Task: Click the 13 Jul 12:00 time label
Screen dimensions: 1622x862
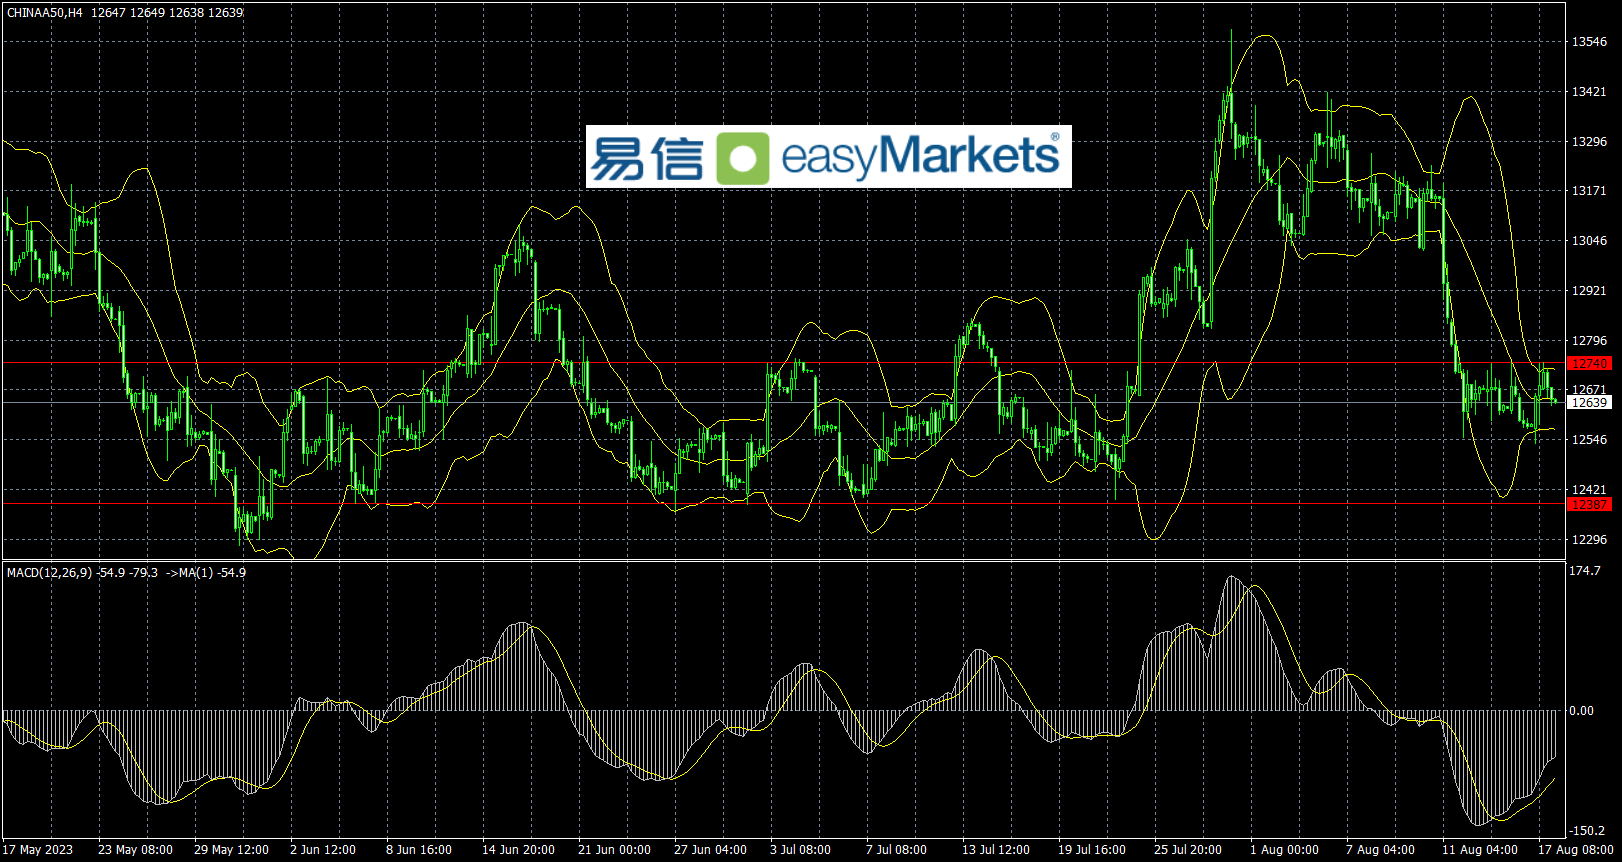Action: [996, 850]
